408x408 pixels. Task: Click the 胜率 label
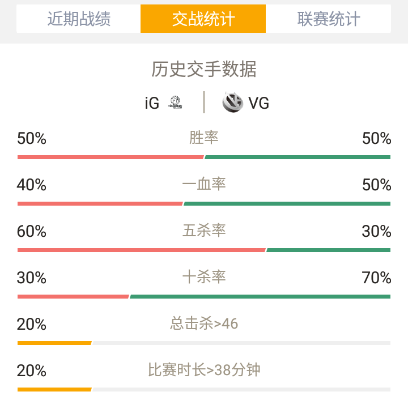coord(204,138)
